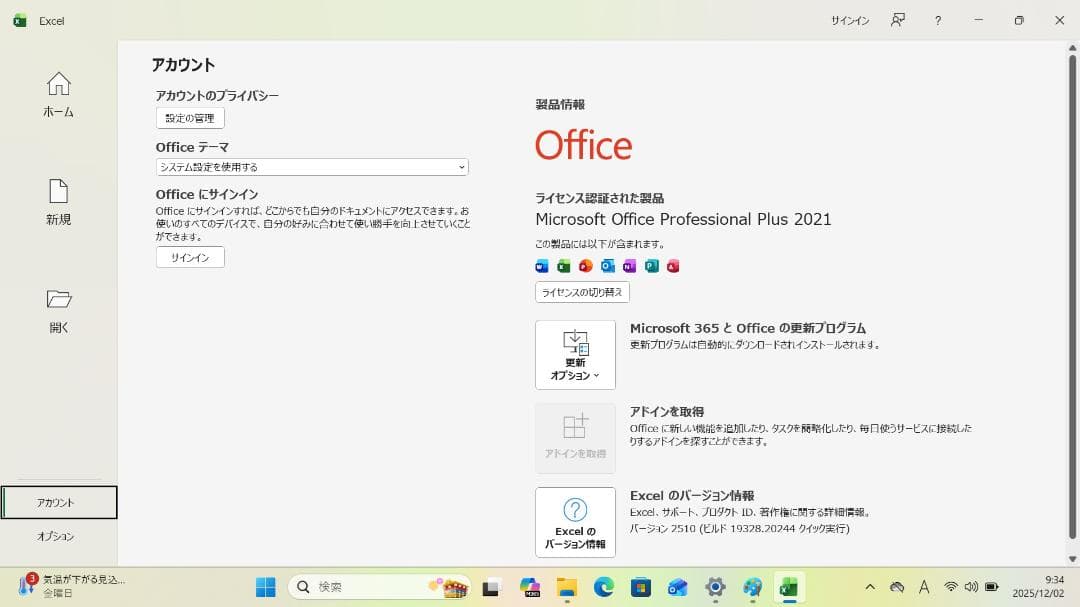Switch to the アカウント tab in the sidebar
Screen dimensions: 1080x607
click(58, 502)
